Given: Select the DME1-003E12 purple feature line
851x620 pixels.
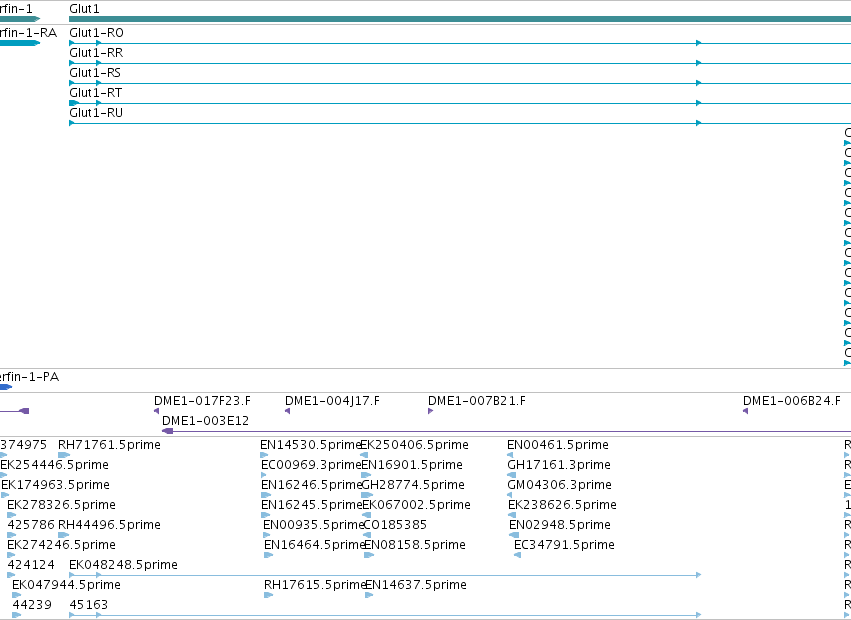Looking at the screenshot, I should 506,431.
